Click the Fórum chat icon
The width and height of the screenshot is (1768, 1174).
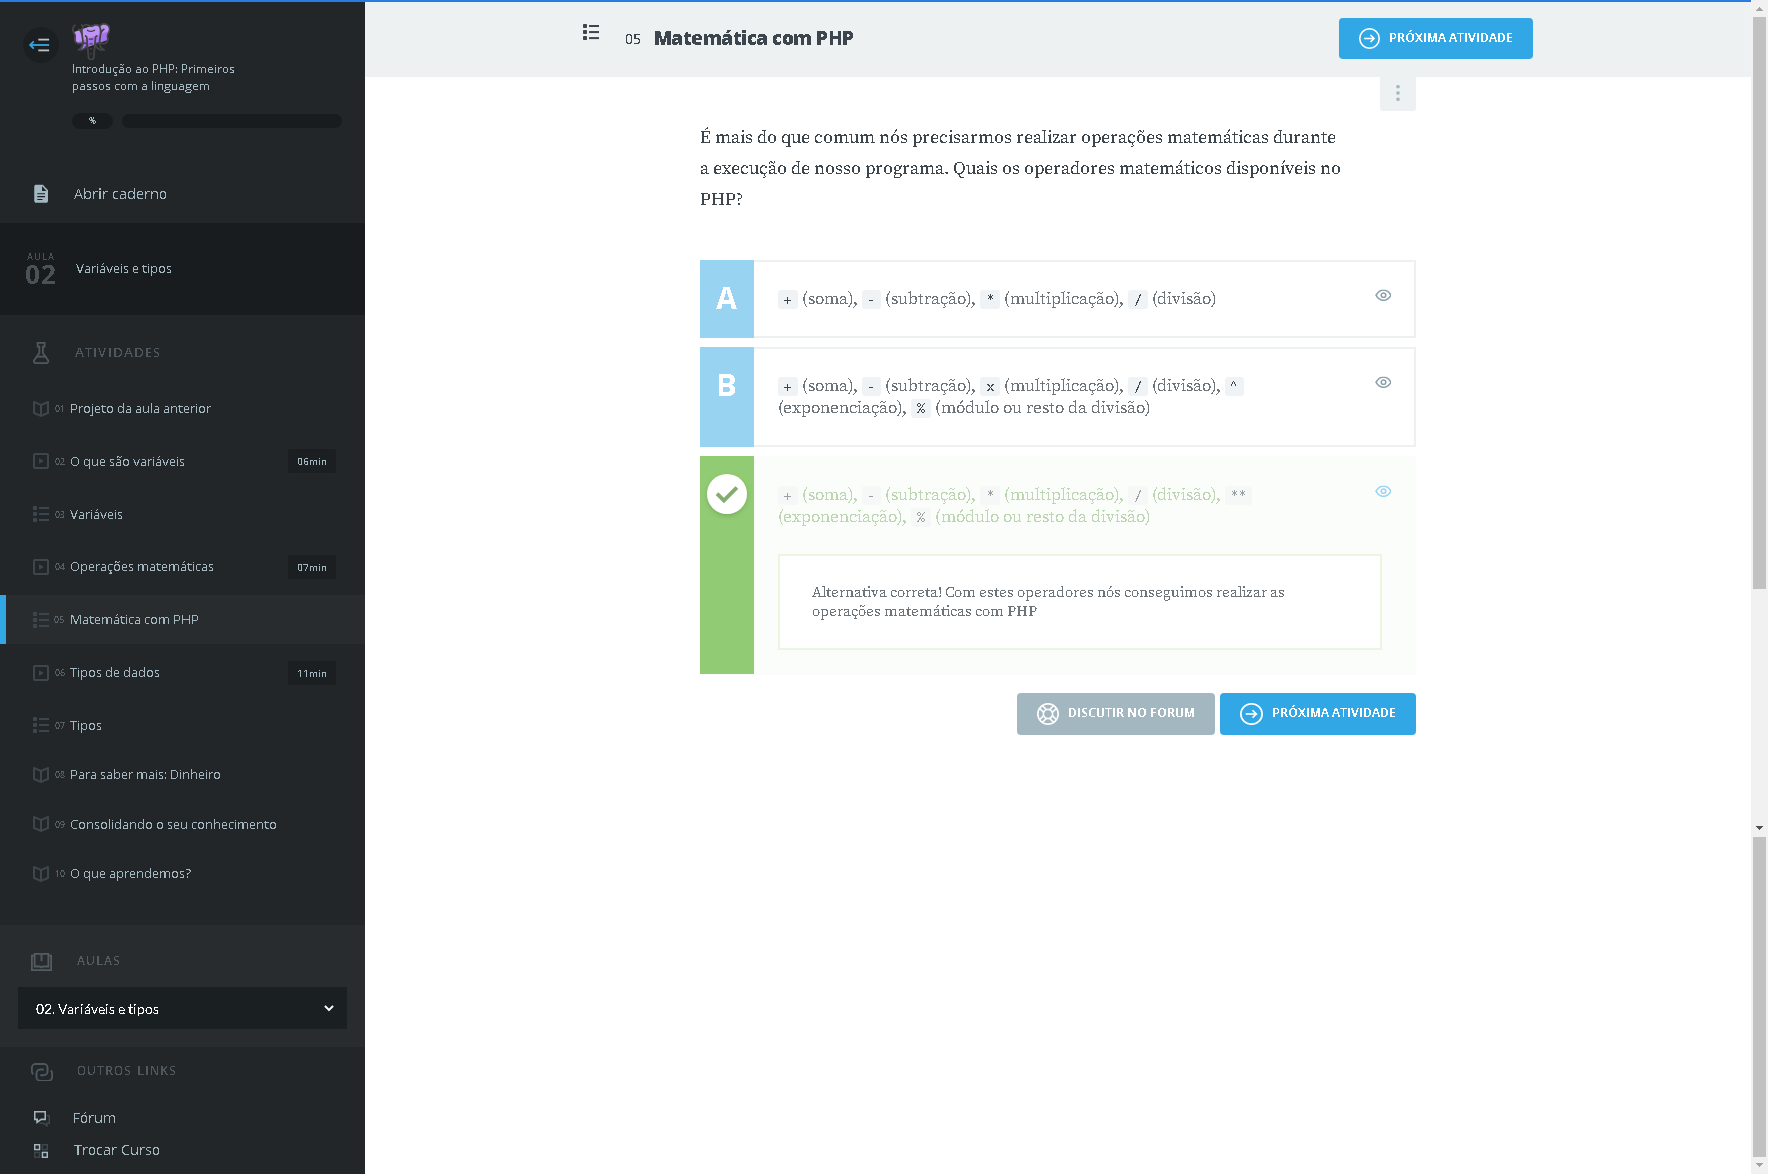41,1117
